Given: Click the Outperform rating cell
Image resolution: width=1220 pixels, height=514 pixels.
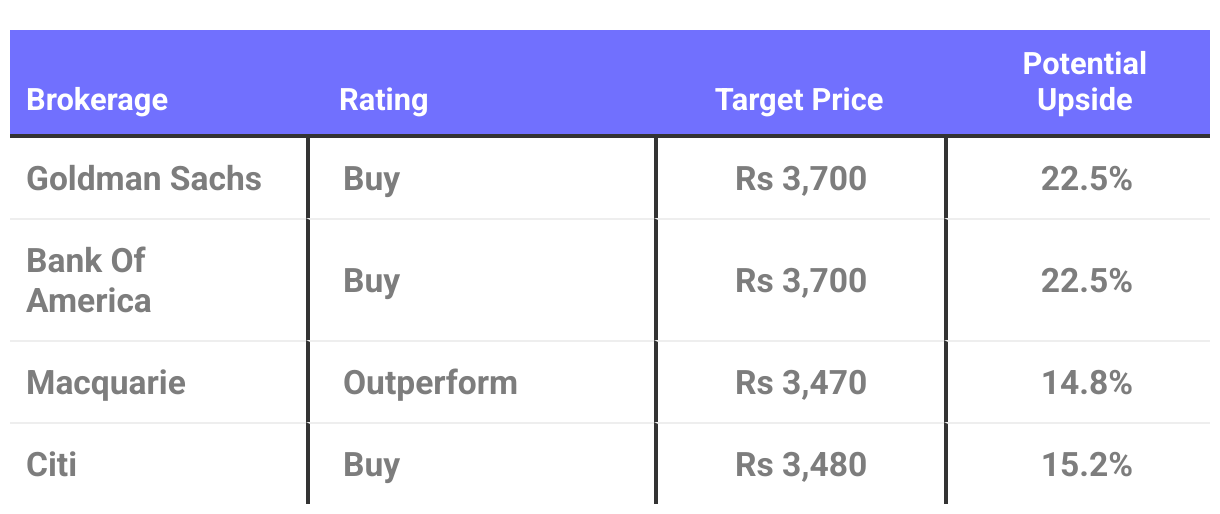Looking at the screenshot, I should [431, 383].
